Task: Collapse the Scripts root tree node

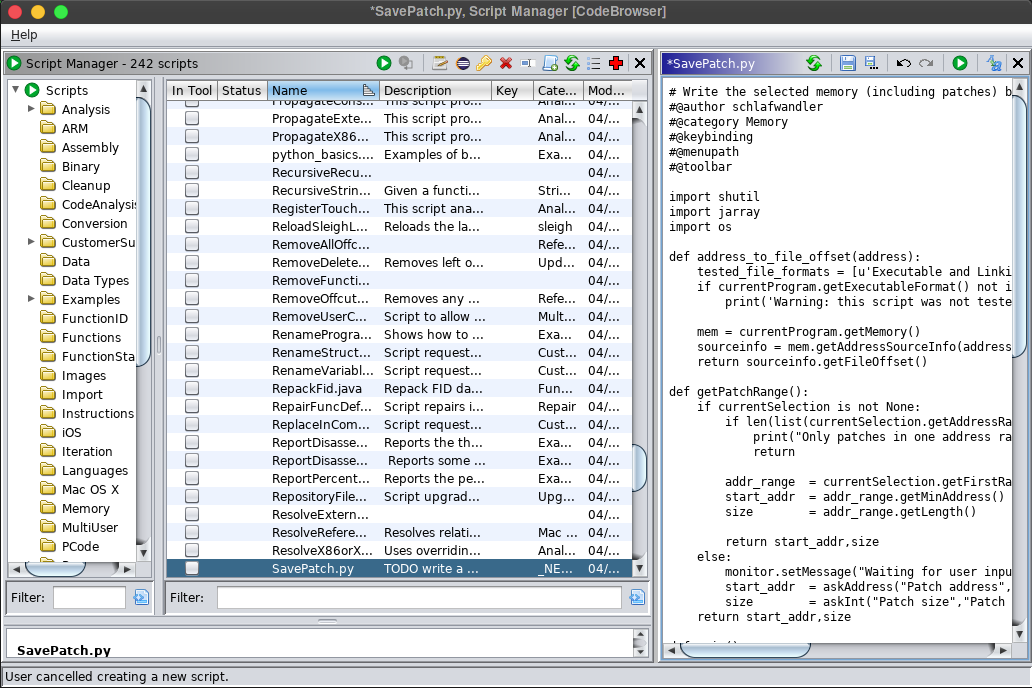Action: coord(15,89)
